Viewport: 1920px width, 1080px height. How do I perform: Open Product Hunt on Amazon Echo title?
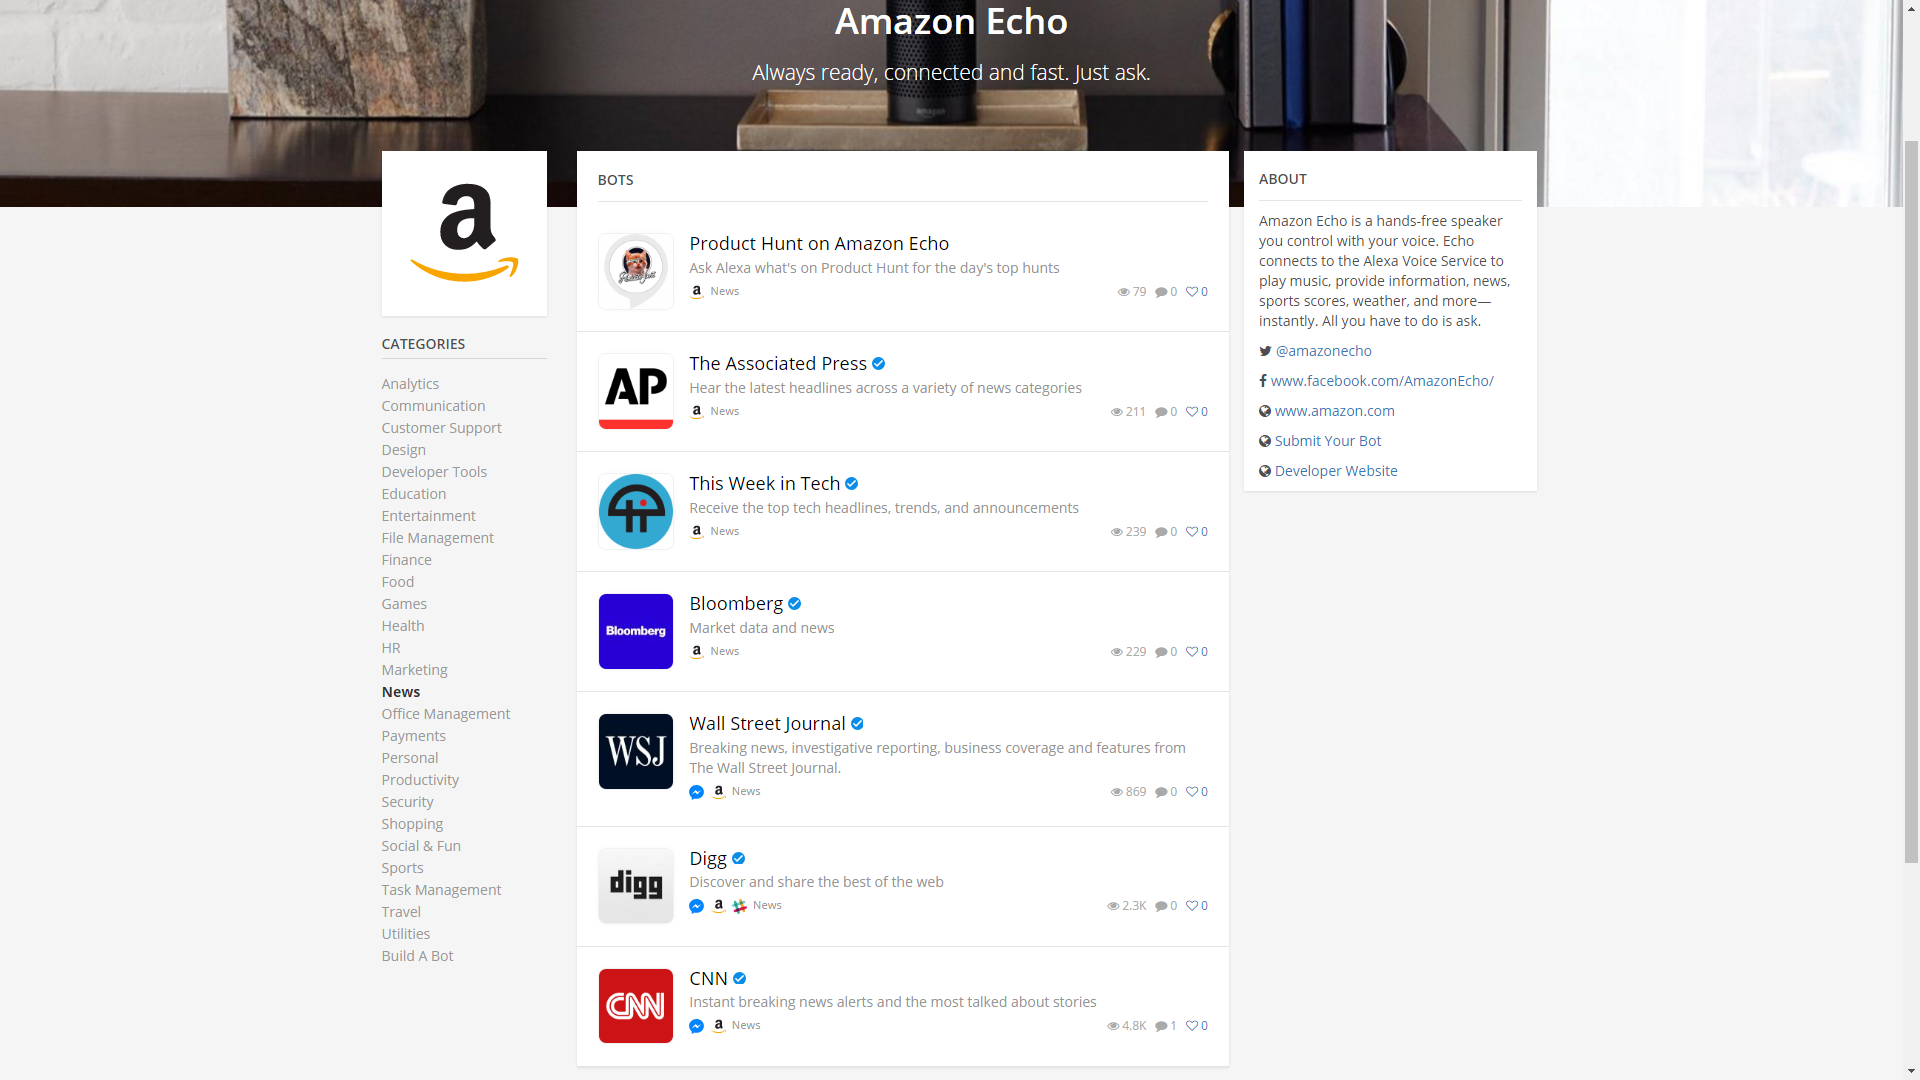coord(819,244)
